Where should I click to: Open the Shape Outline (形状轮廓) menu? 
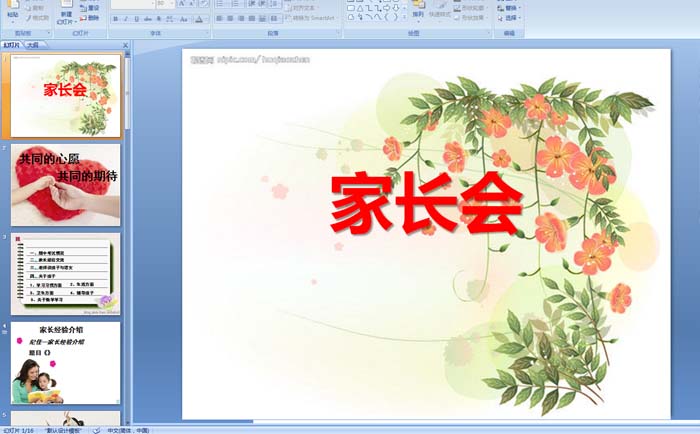click(x=470, y=8)
